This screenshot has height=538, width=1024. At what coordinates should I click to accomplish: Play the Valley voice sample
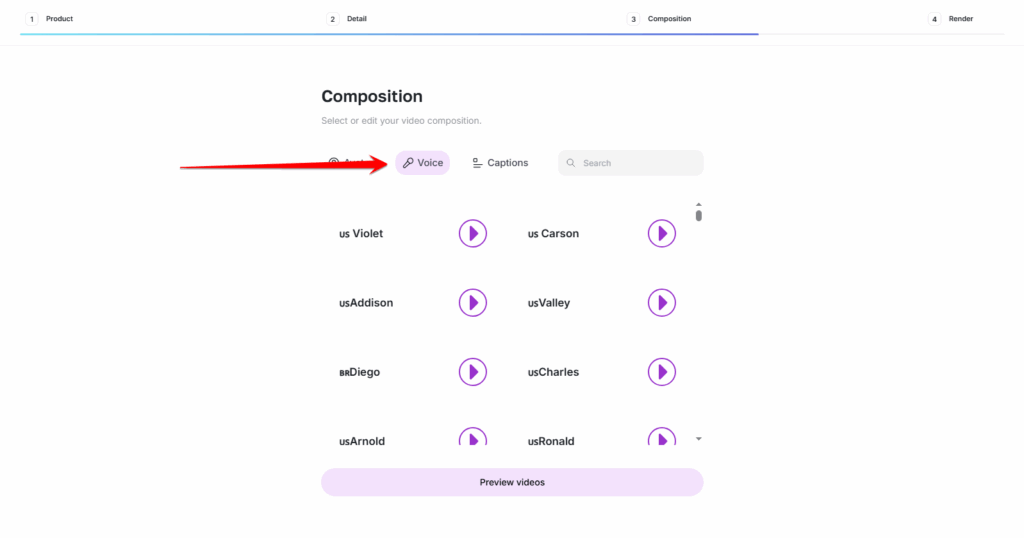(662, 303)
